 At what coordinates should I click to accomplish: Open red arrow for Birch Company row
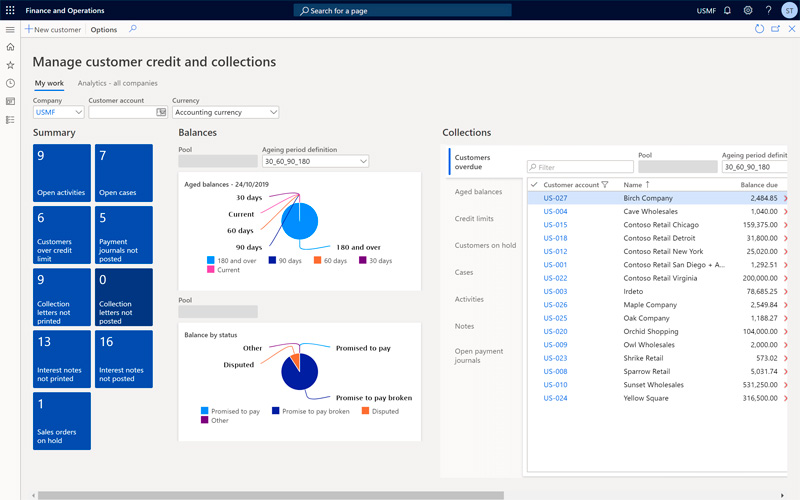pyautogui.click(x=785, y=198)
